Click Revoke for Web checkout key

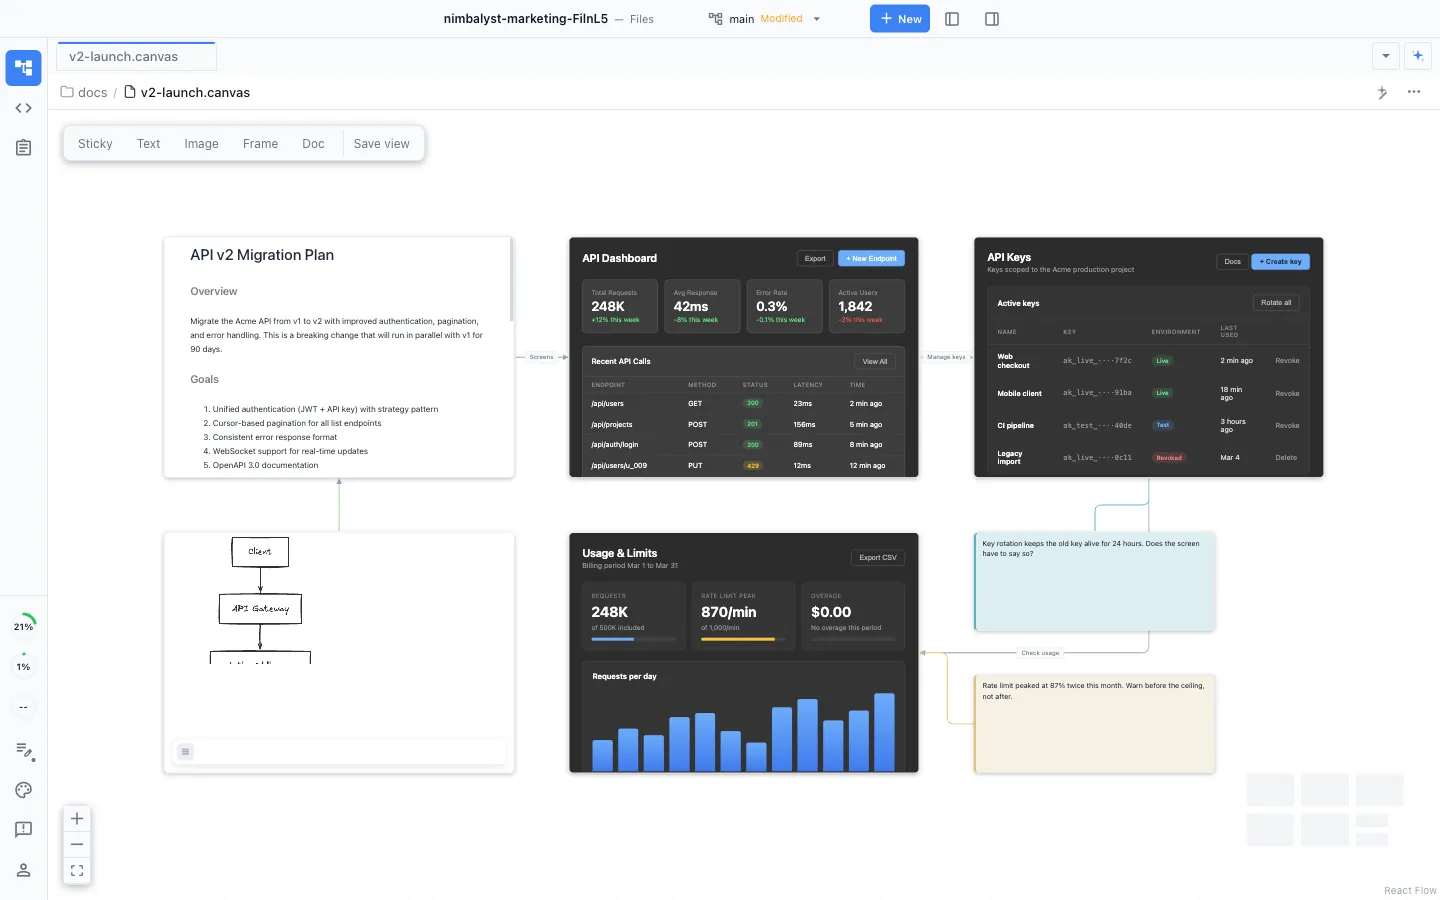1287,361
